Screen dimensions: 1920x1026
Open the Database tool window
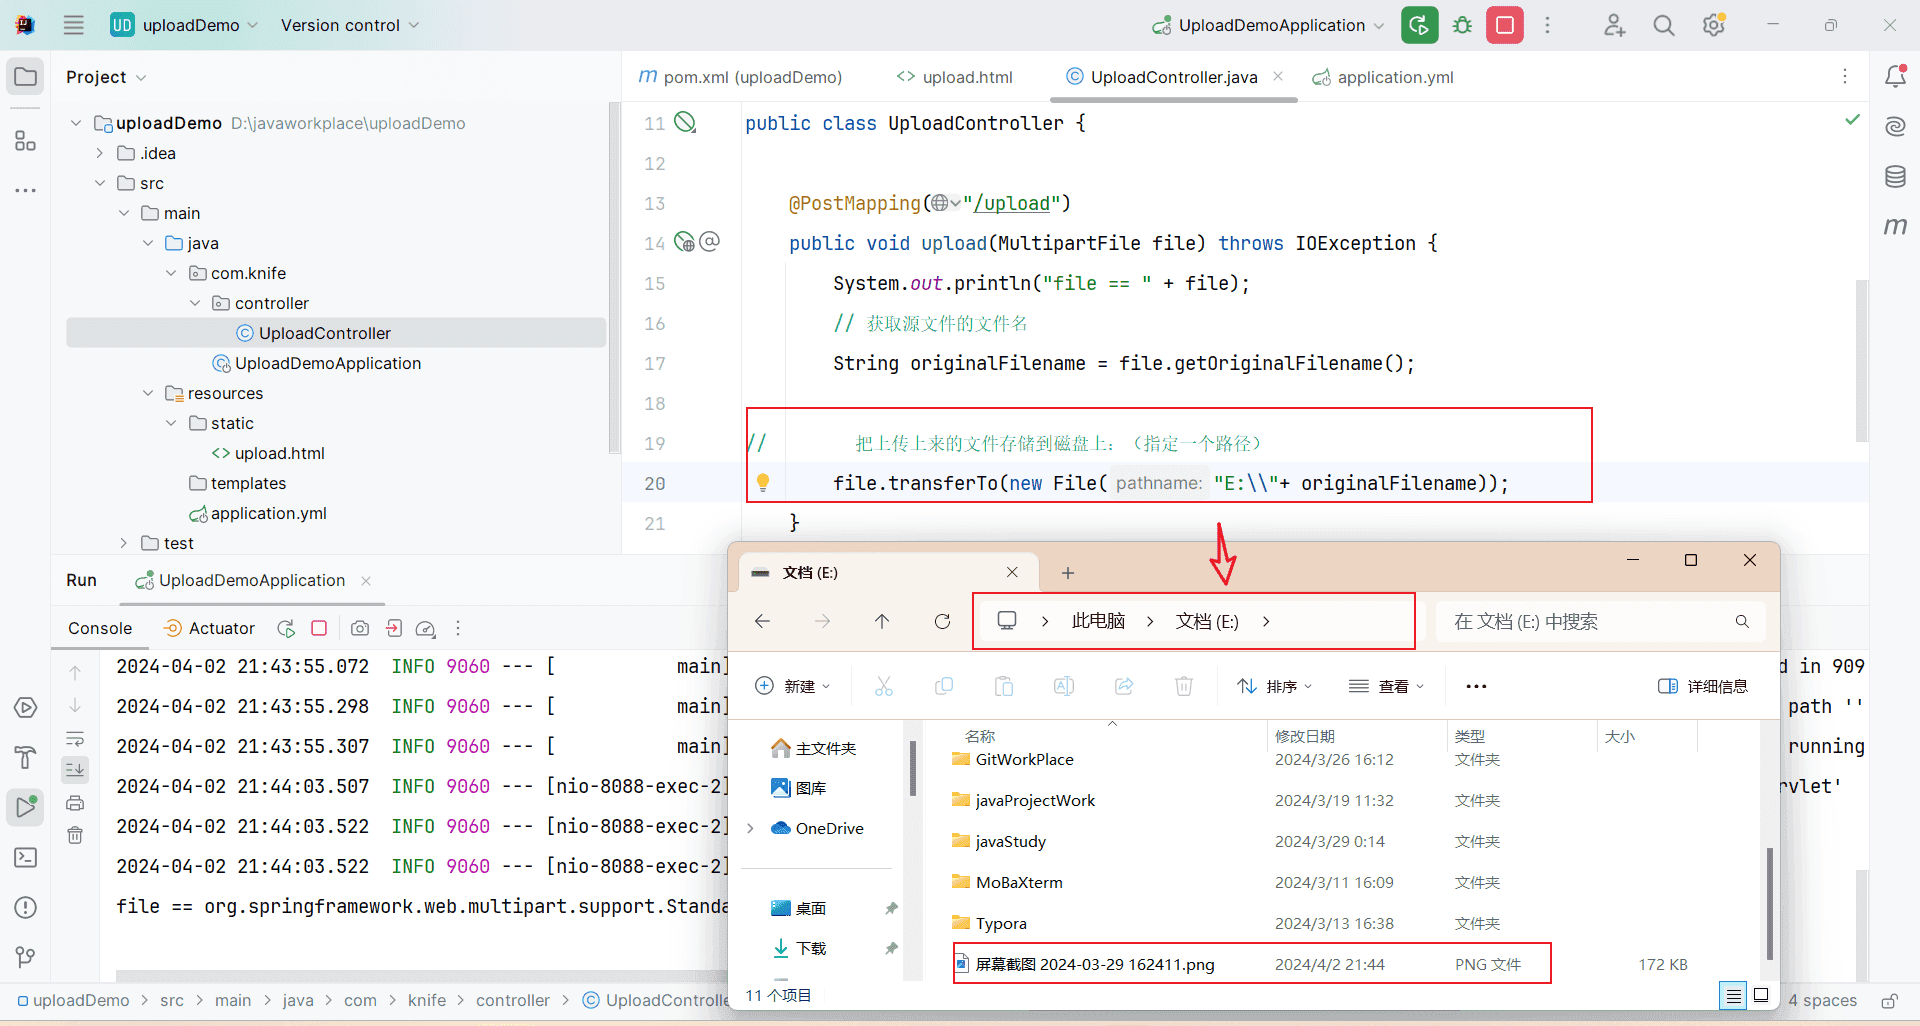[1895, 177]
